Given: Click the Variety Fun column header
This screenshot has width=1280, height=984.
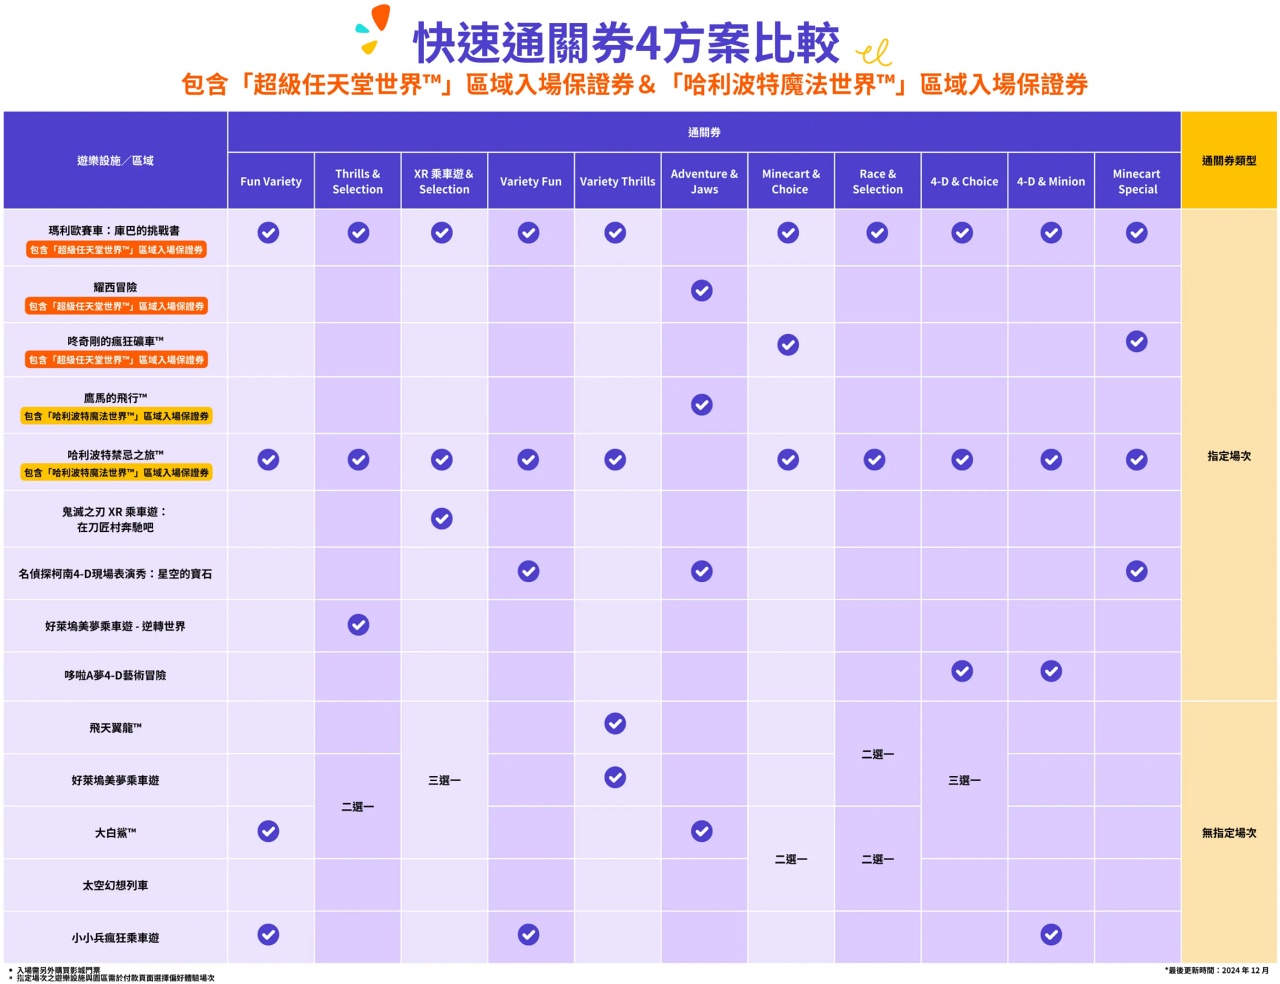Looking at the screenshot, I should click(x=531, y=181).
